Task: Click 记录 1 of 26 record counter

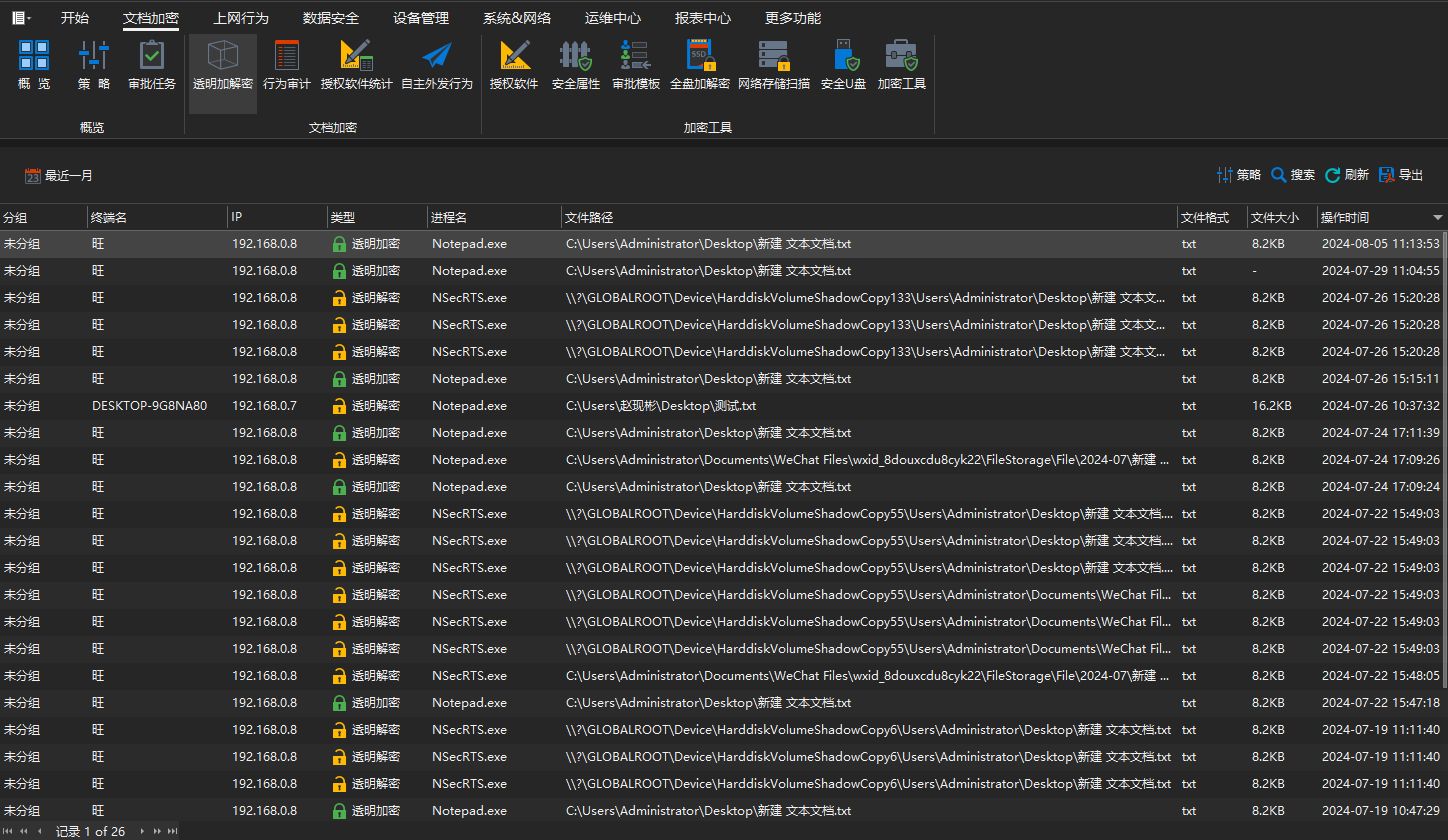Action: tap(91, 831)
